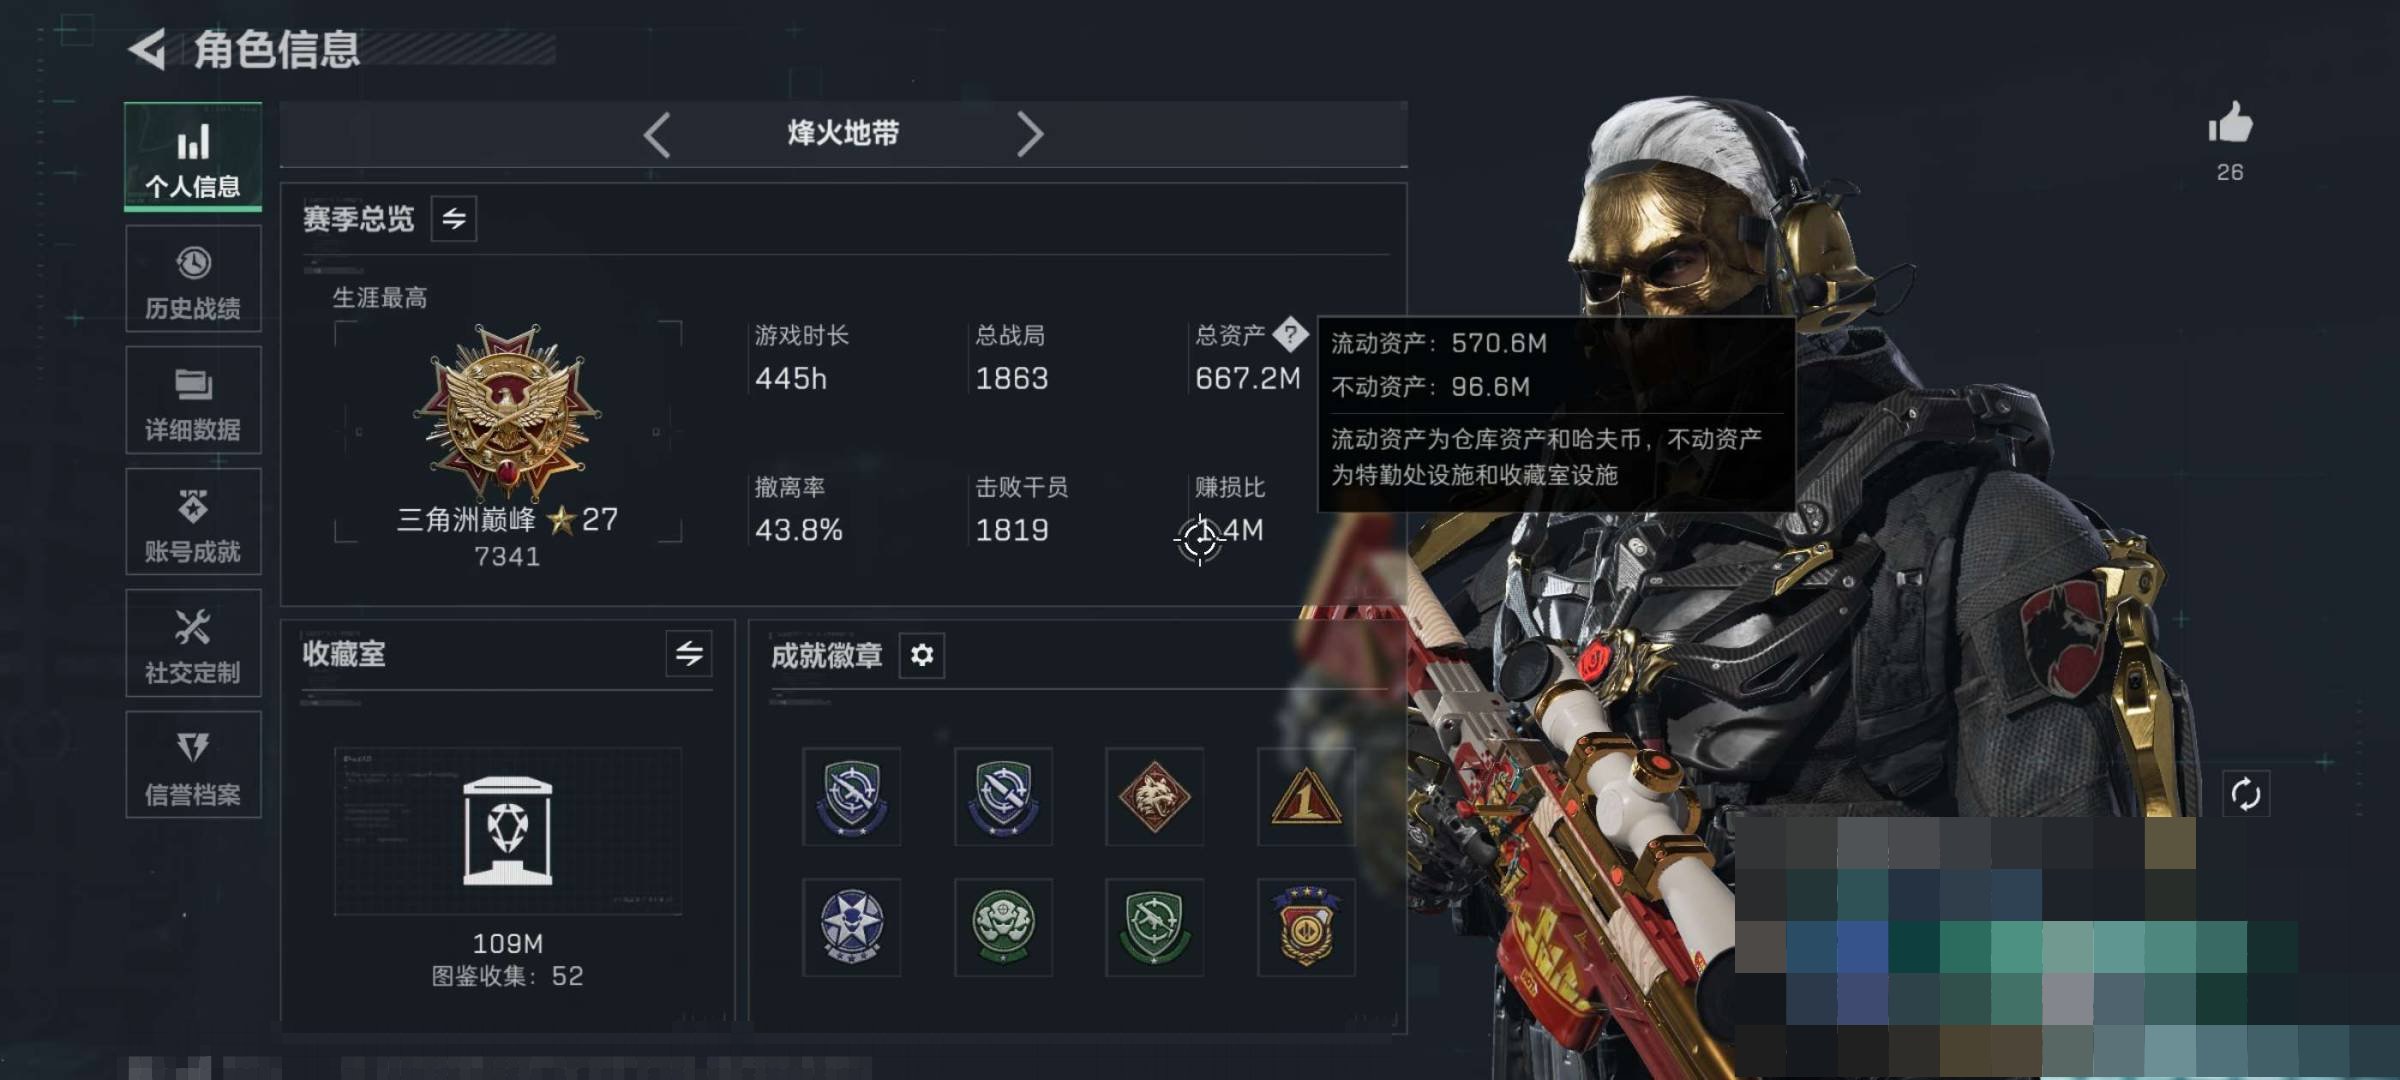The height and width of the screenshot is (1080, 2400).
Task: Select the wolf head diamond badge
Action: 1154,797
